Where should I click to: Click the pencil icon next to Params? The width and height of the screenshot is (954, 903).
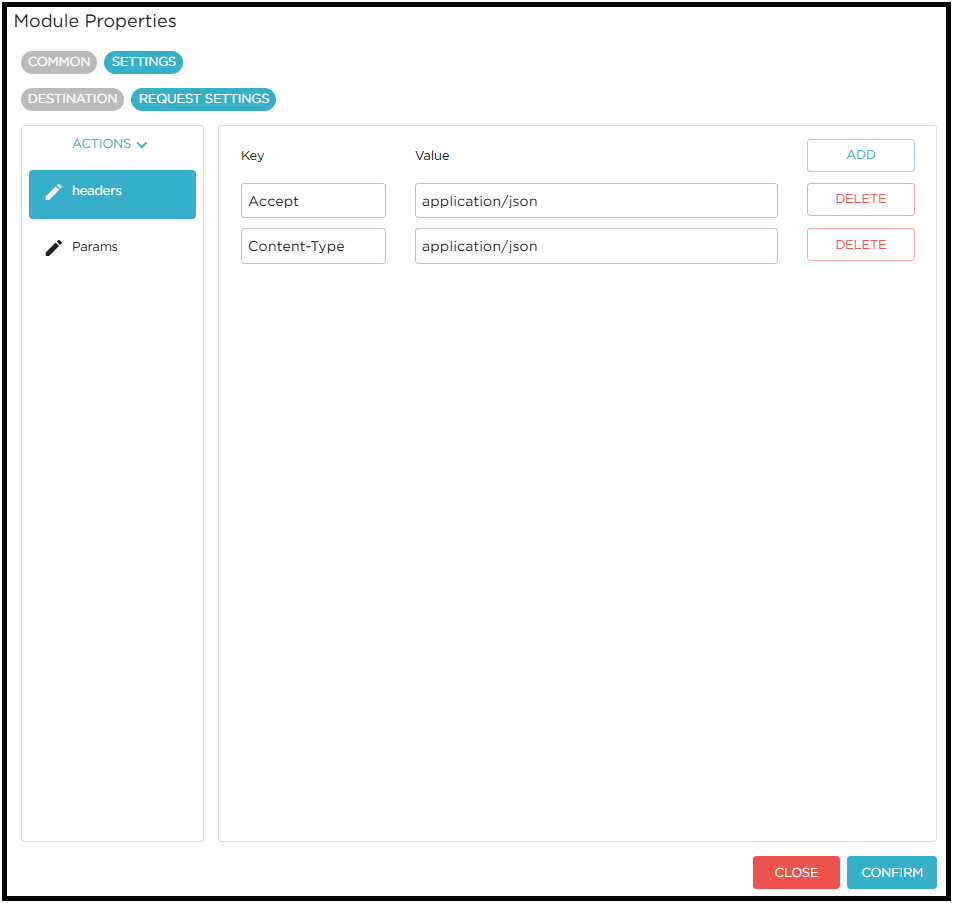pos(54,246)
